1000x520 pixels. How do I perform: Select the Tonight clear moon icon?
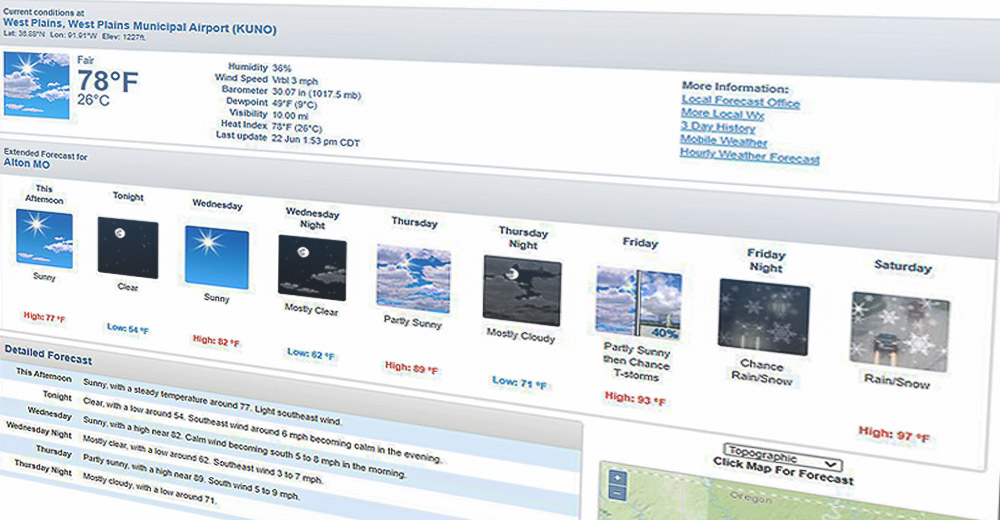pyautogui.click(x=128, y=247)
